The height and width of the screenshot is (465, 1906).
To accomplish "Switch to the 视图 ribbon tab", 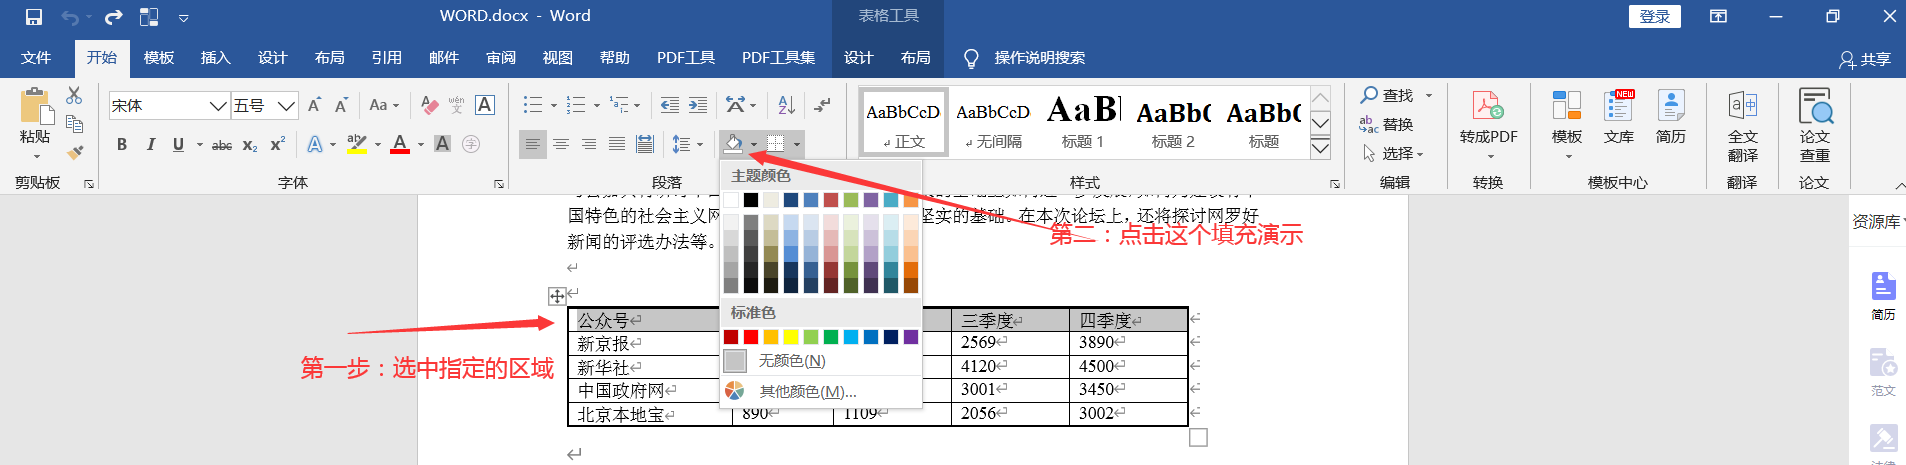I will [x=558, y=58].
